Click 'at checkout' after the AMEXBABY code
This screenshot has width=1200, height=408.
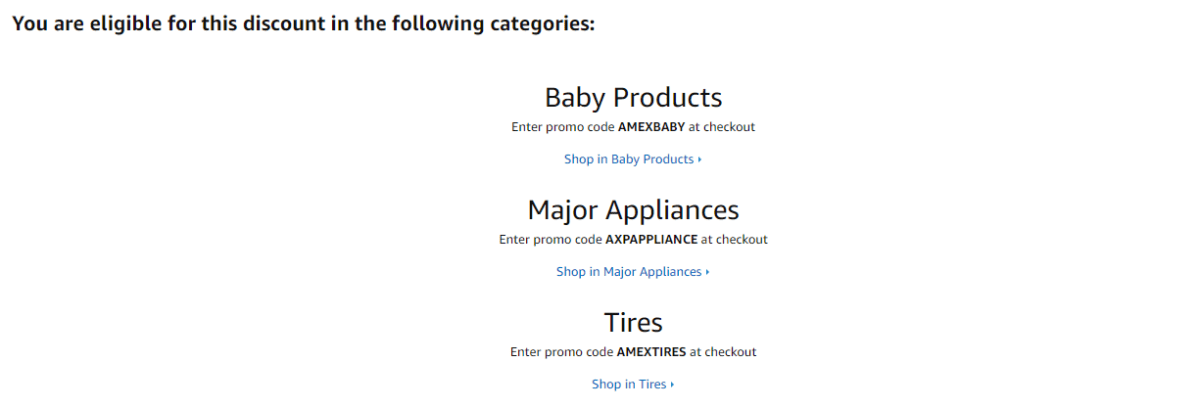(722, 127)
